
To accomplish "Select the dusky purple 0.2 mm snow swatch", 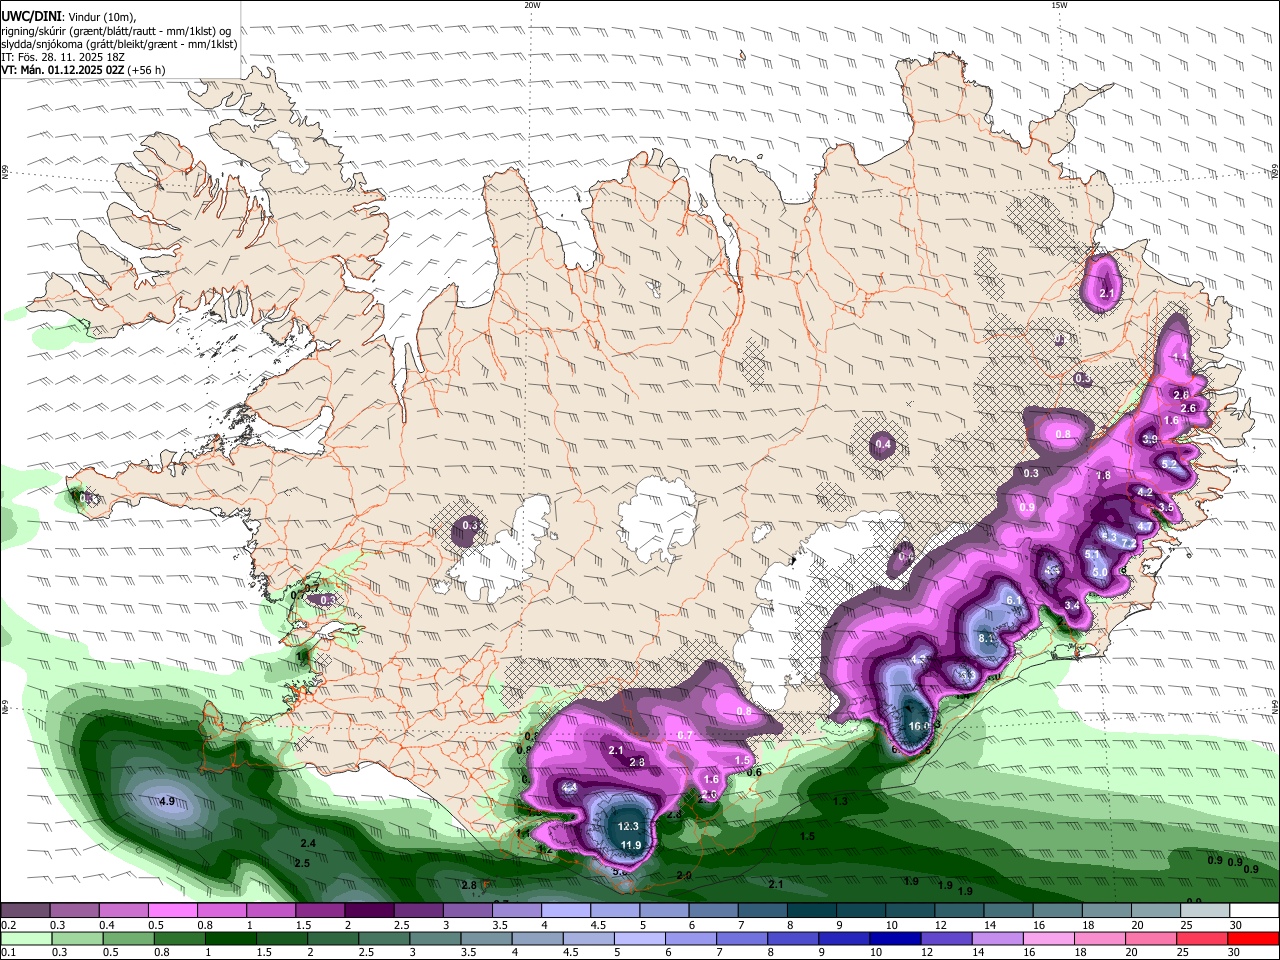I will pyautogui.click(x=24, y=910).
